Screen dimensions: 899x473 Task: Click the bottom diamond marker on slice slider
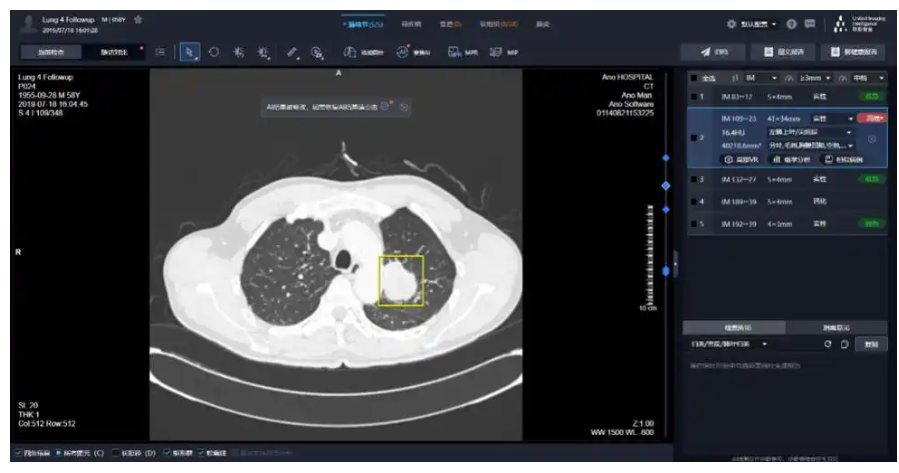click(x=666, y=271)
